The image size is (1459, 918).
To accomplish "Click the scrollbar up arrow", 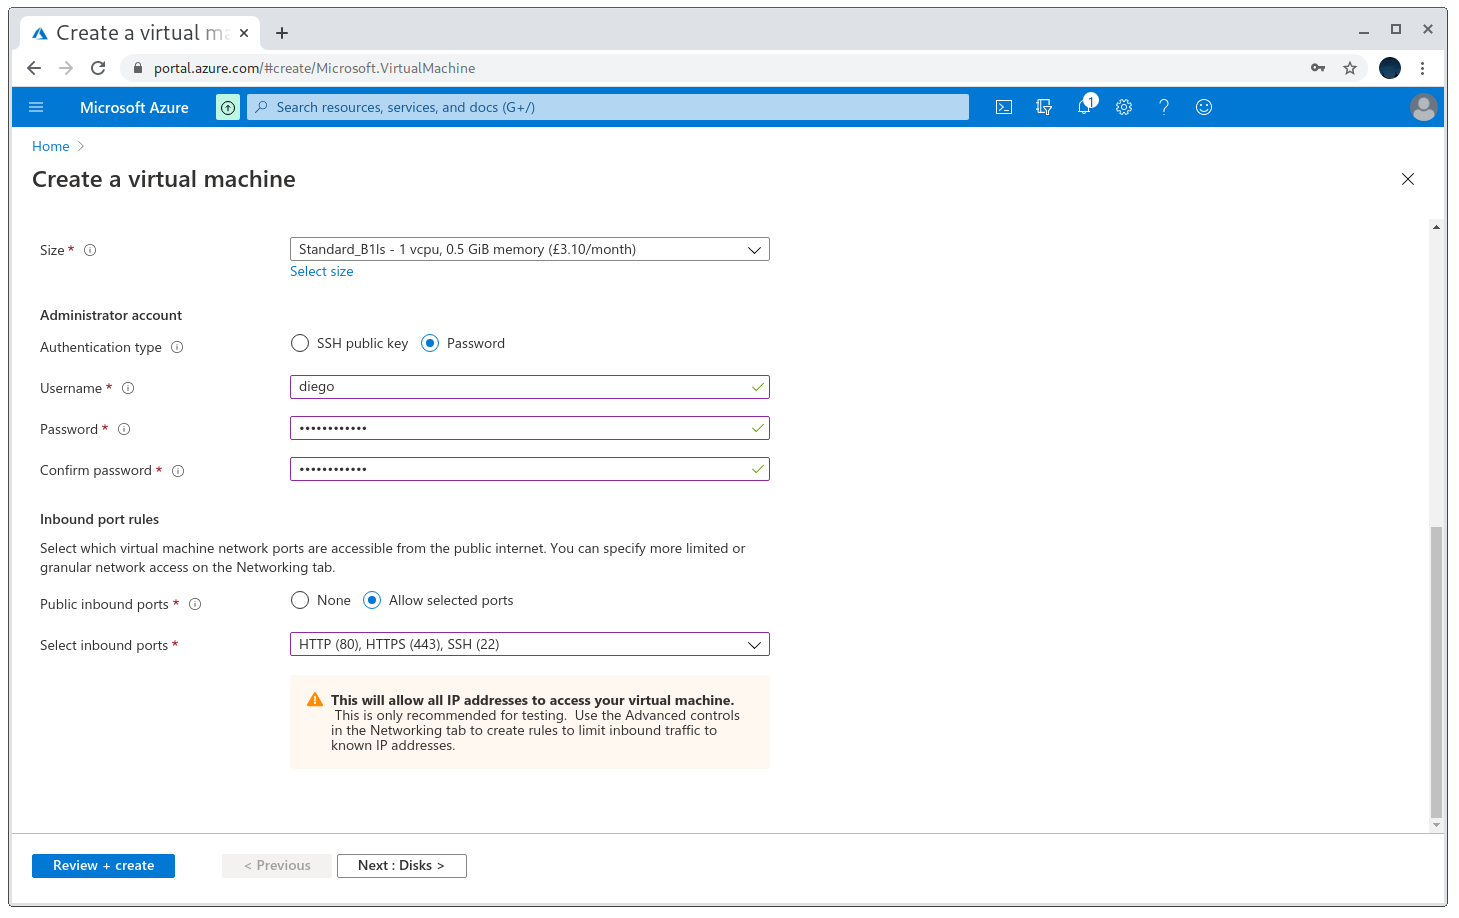I will [x=1436, y=227].
